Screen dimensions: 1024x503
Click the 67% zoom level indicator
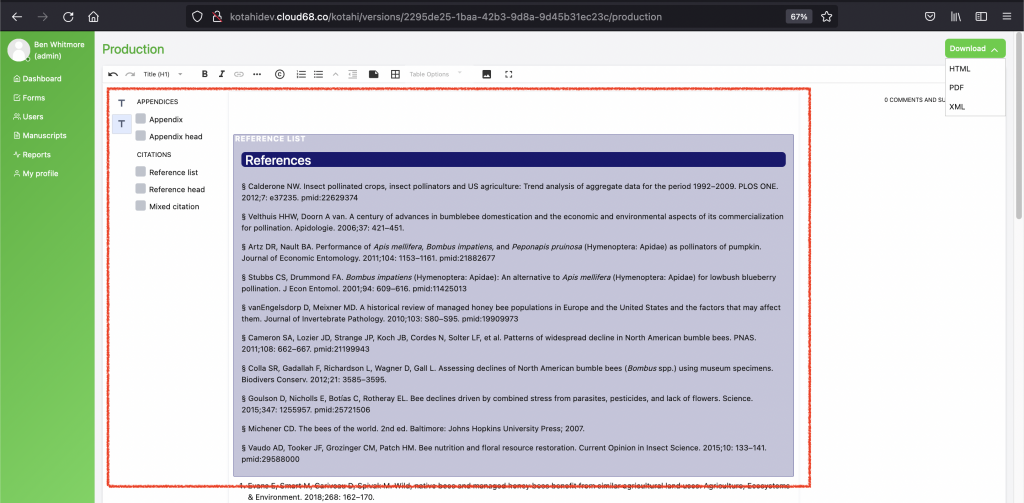coord(799,17)
